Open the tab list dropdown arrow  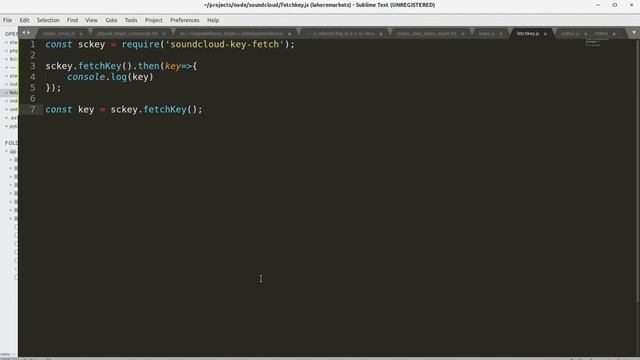(x=634, y=33)
